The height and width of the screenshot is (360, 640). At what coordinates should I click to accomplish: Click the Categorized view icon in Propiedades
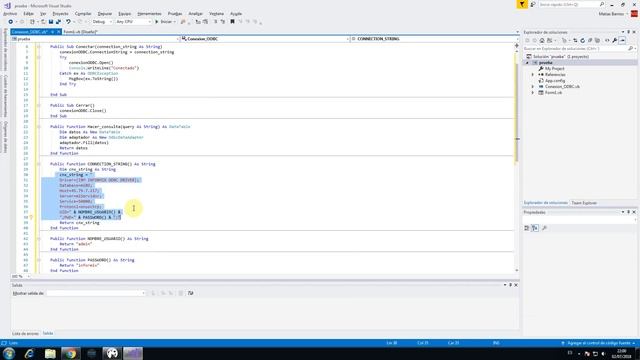coord(527,228)
